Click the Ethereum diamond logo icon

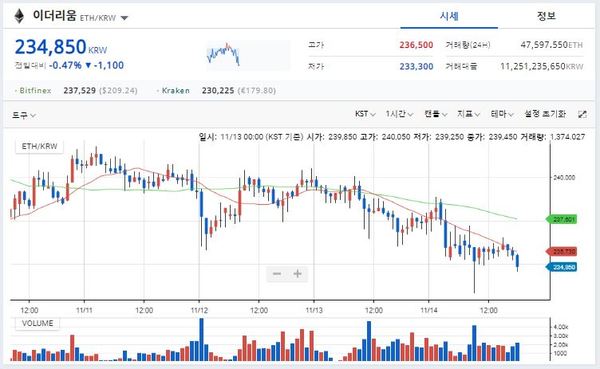tap(19, 16)
